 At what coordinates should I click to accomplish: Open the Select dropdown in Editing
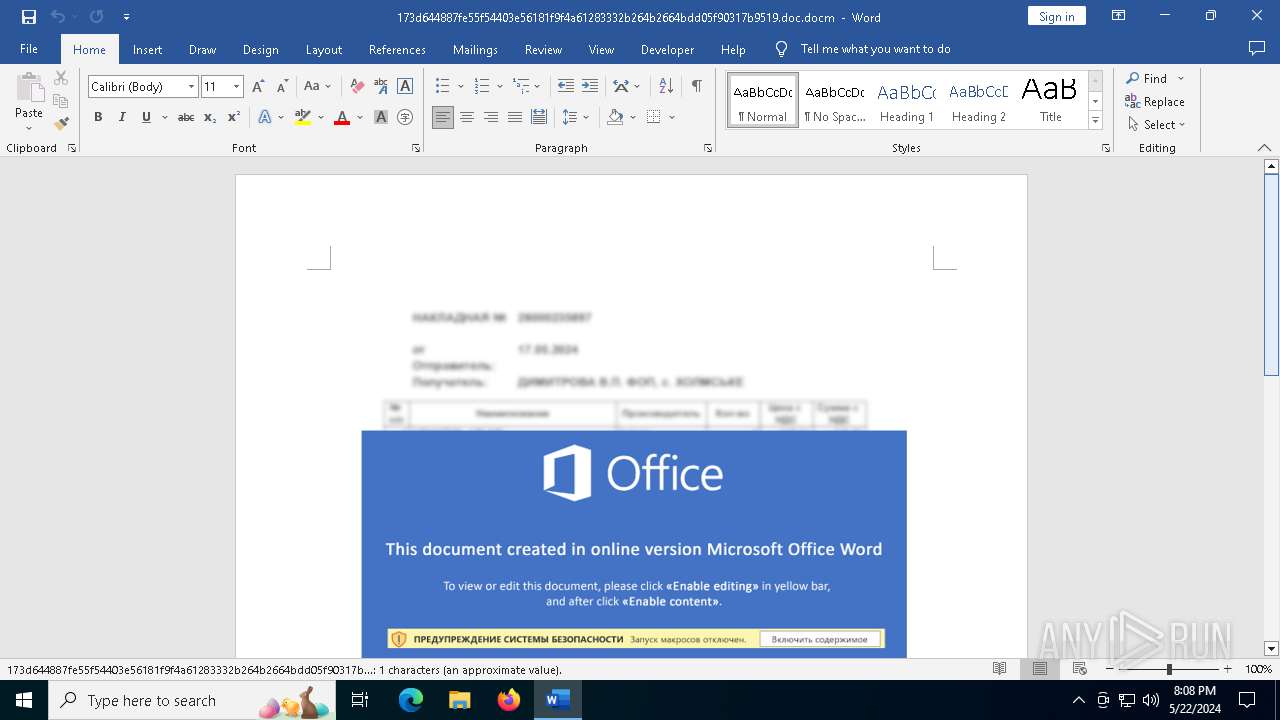click(x=1157, y=125)
